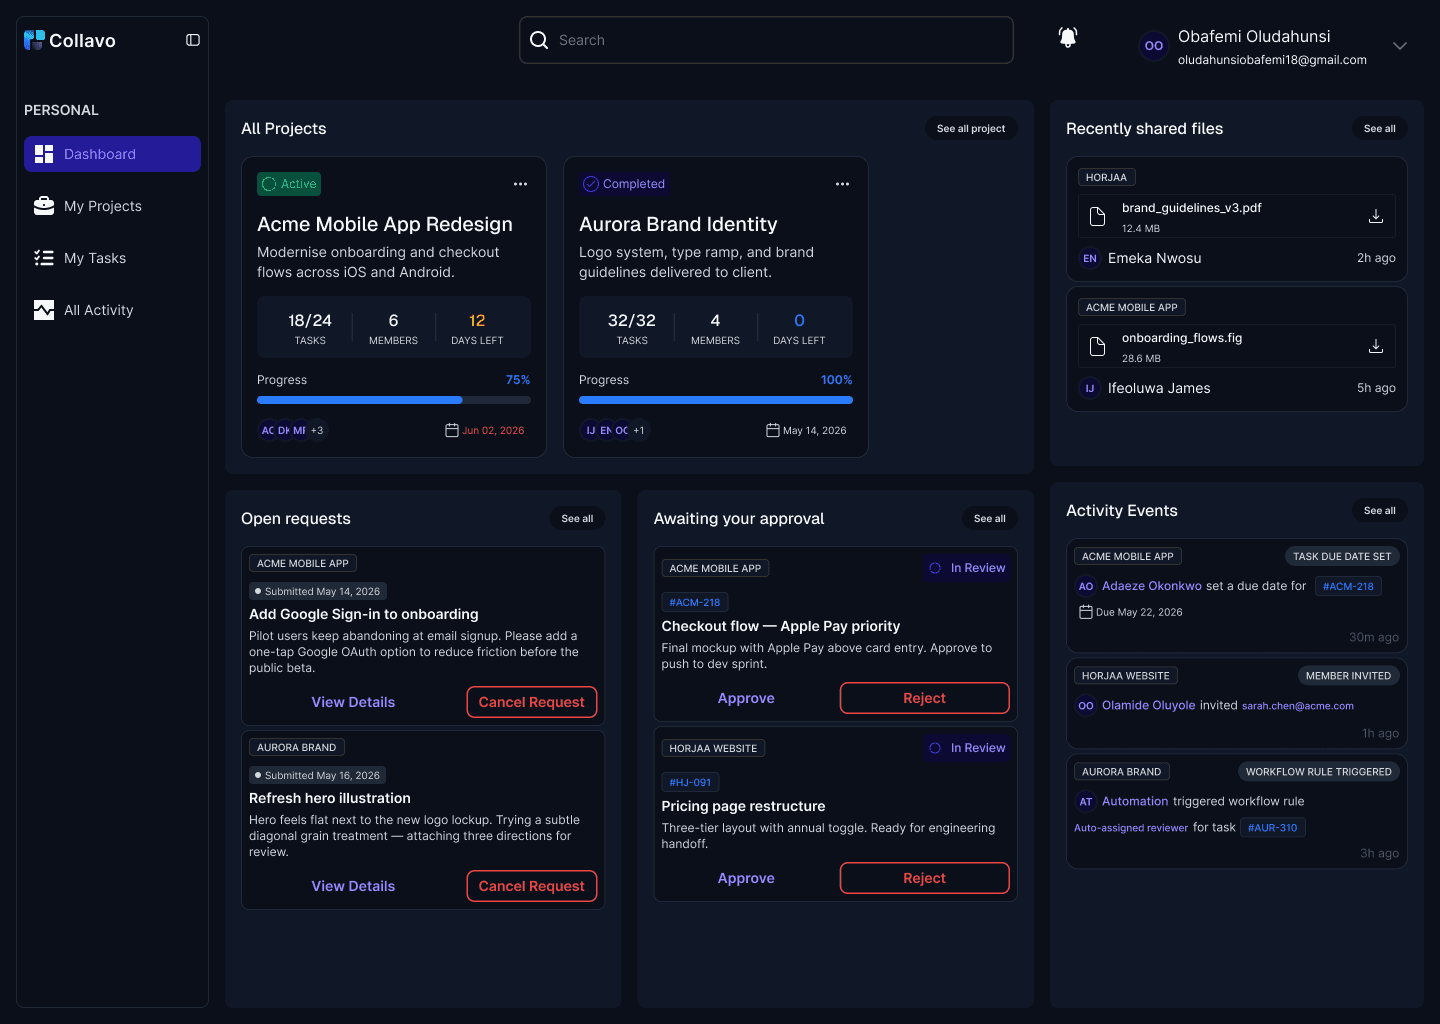Open All Activity in the sidebar
The width and height of the screenshot is (1440, 1024).
tap(112, 310)
